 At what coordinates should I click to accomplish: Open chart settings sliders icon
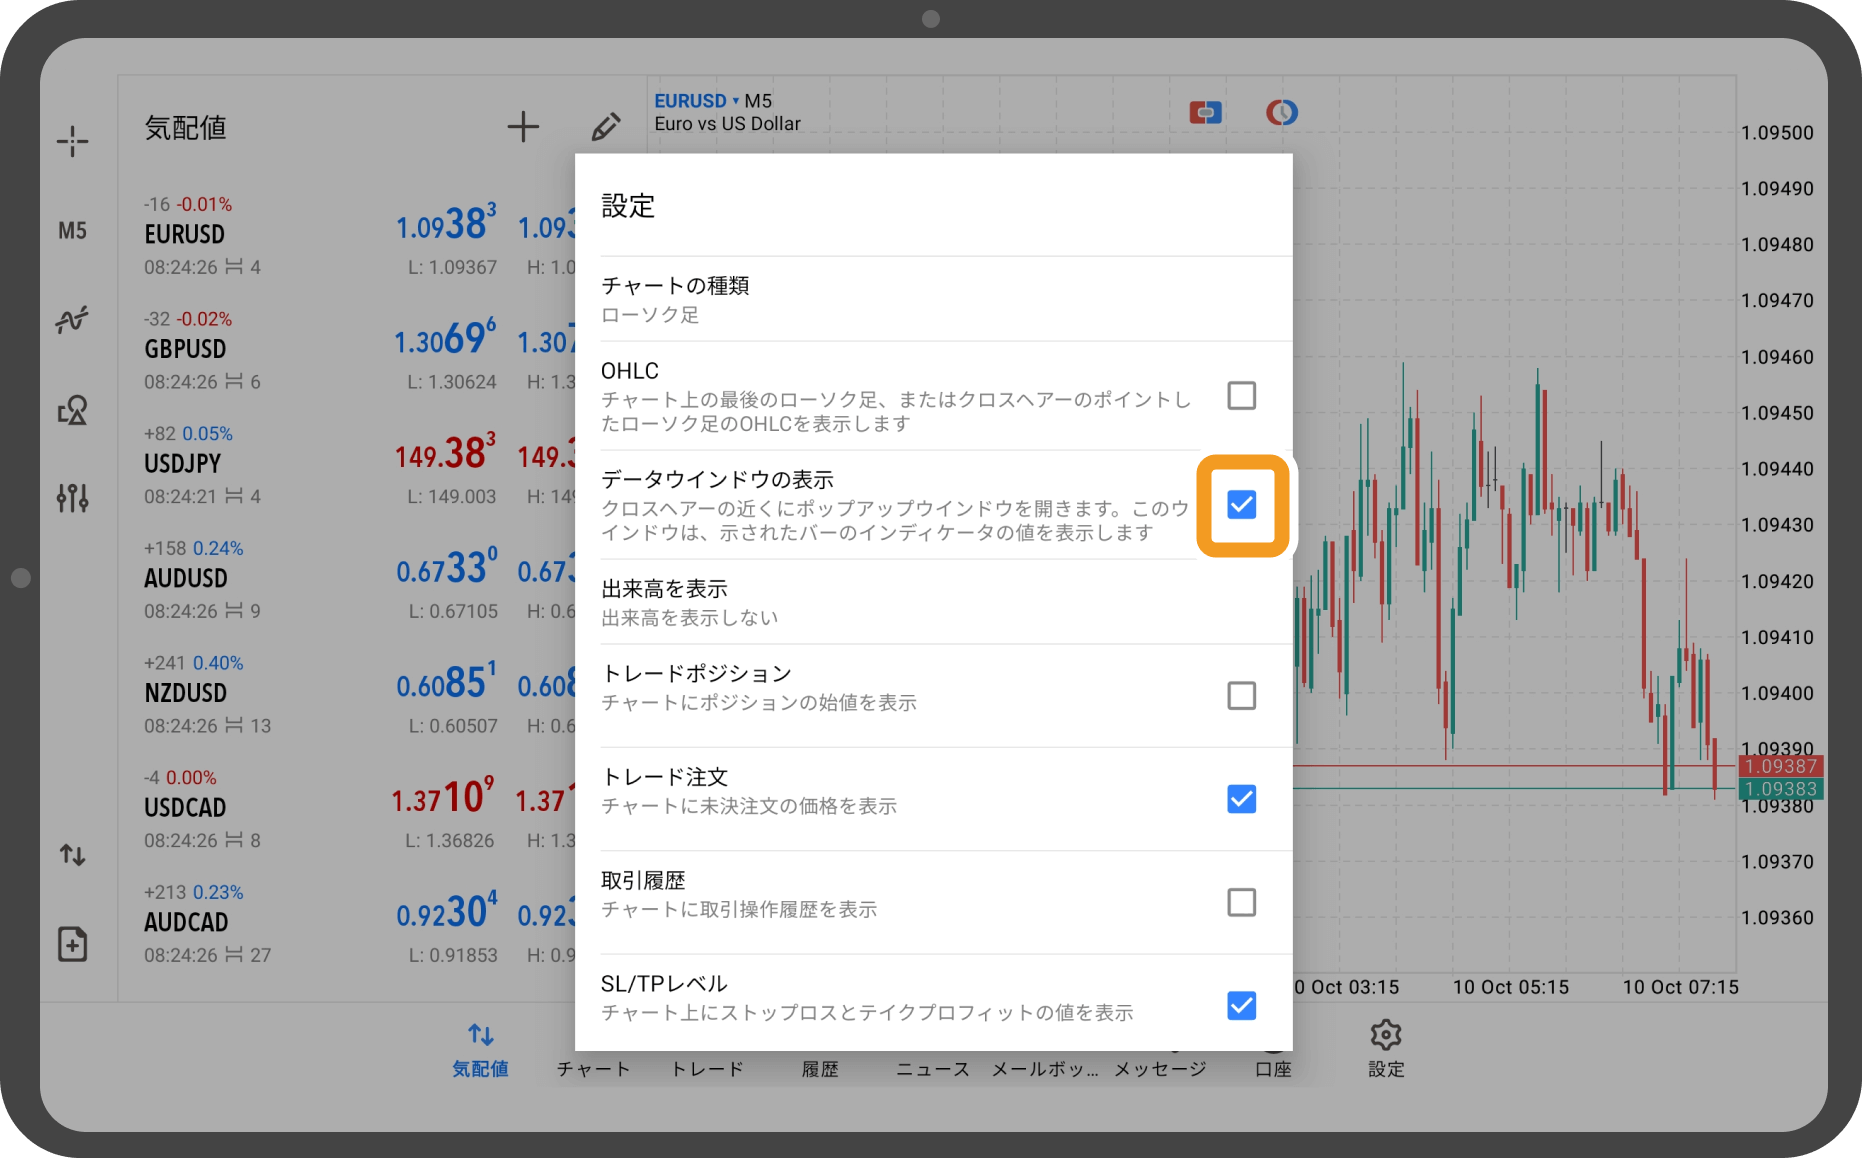[x=72, y=497]
